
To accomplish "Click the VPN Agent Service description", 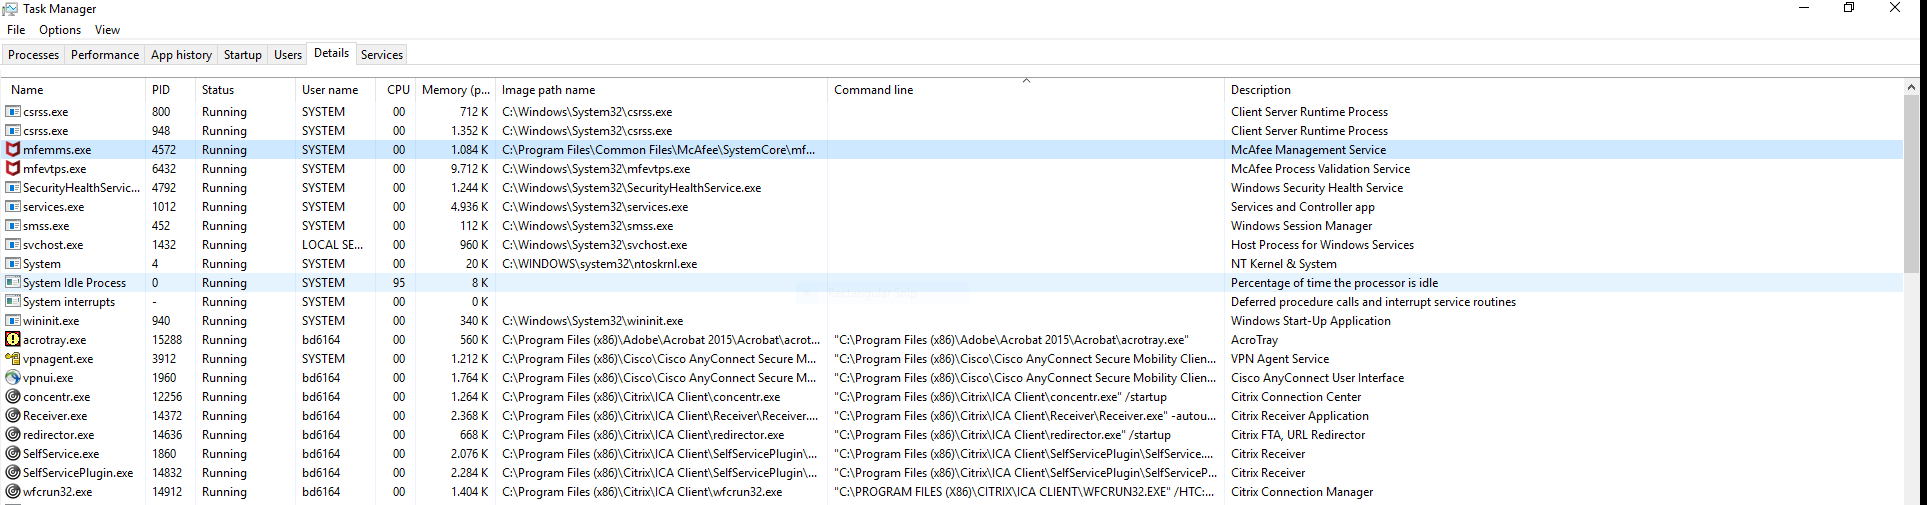I will click(1280, 359).
